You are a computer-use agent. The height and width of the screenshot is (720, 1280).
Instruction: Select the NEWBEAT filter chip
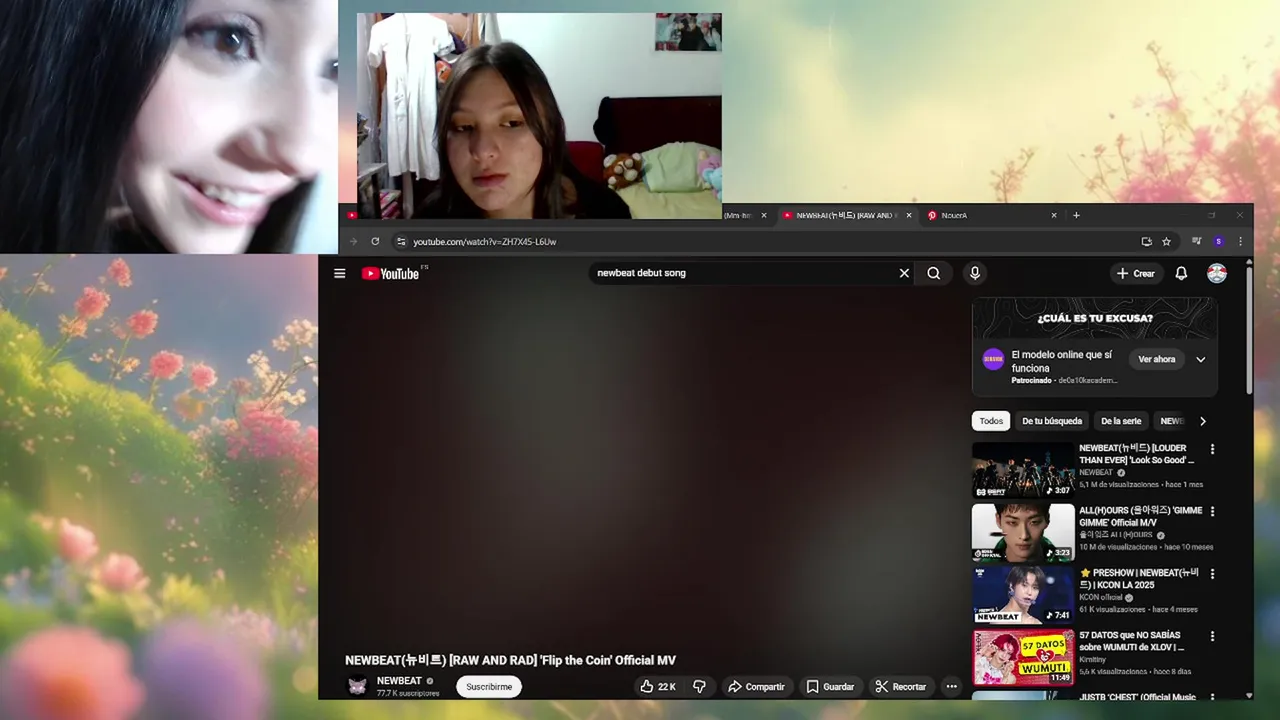pos(1171,421)
